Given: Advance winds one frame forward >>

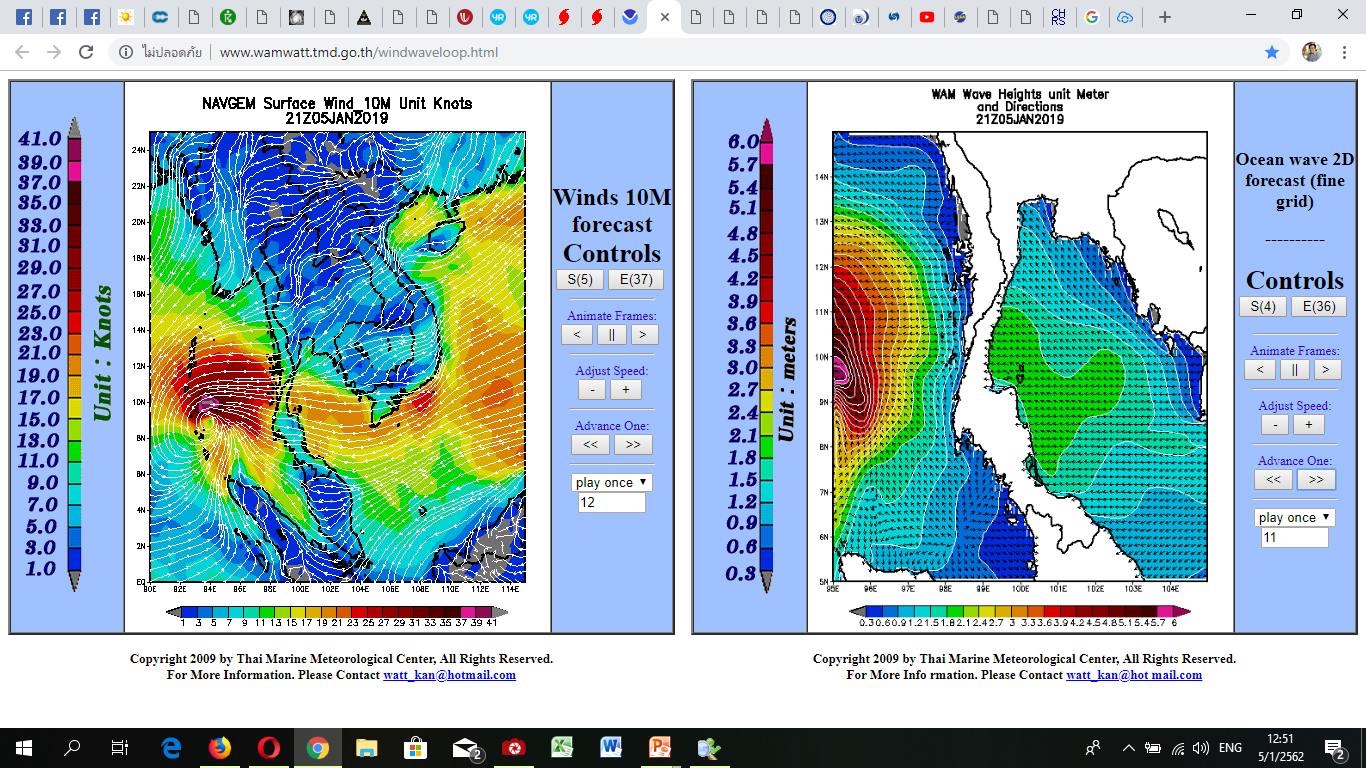Looking at the screenshot, I should [x=633, y=444].
